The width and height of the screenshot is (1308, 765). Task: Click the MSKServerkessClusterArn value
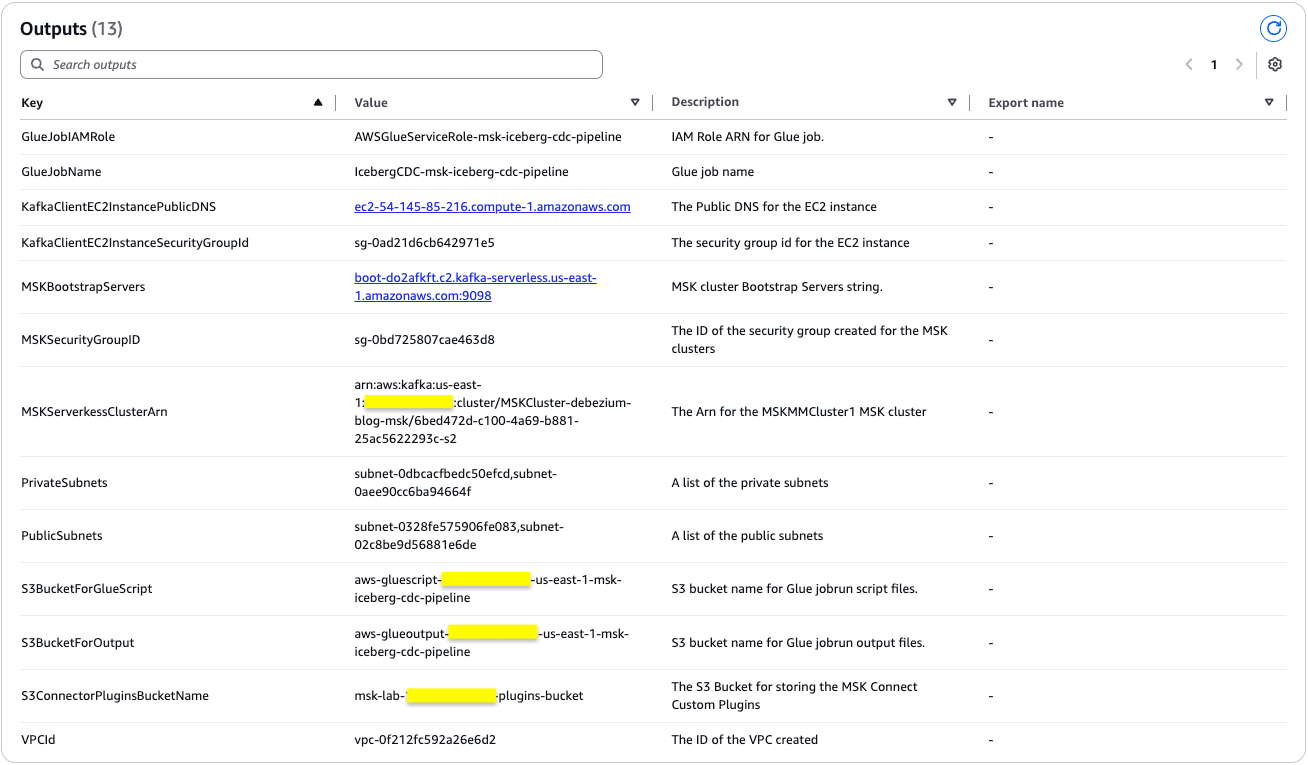click(x=492, y=411)
